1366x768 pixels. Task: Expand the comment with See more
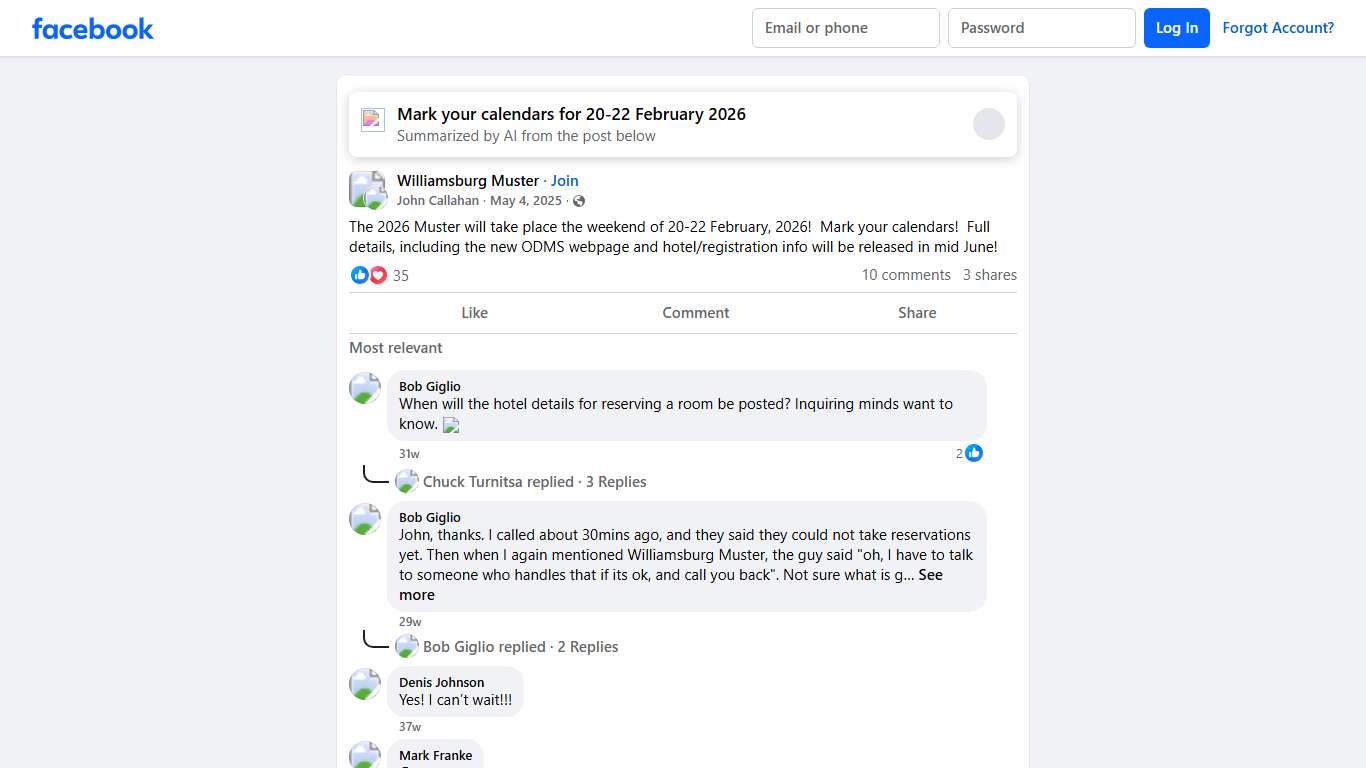point(930,575)
